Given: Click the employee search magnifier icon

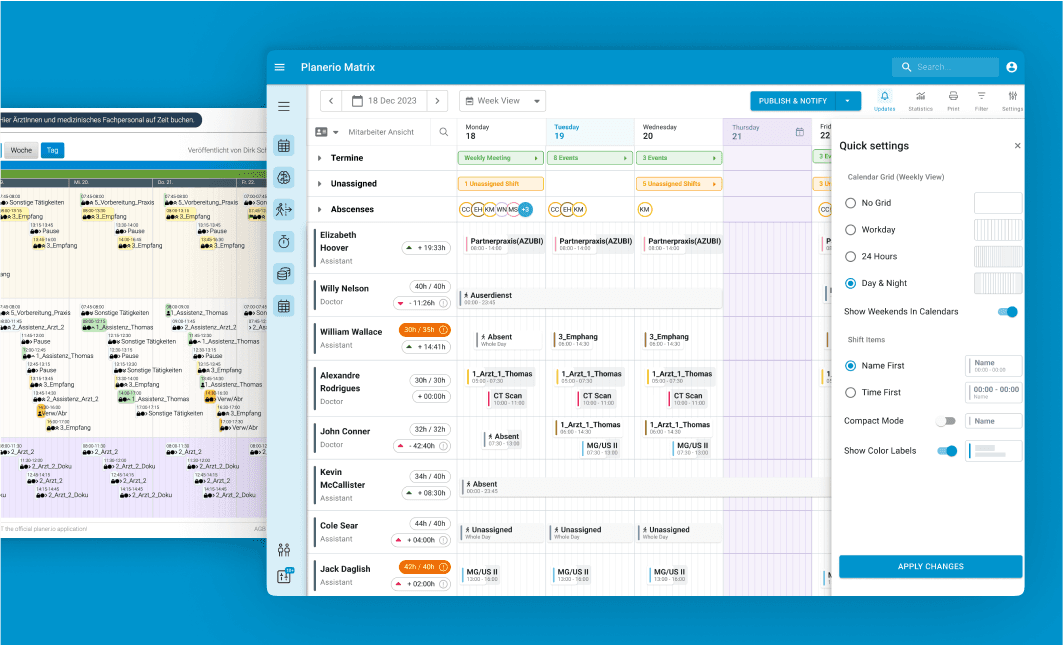Looking at the screenshot, I should (x=443, y=132).
